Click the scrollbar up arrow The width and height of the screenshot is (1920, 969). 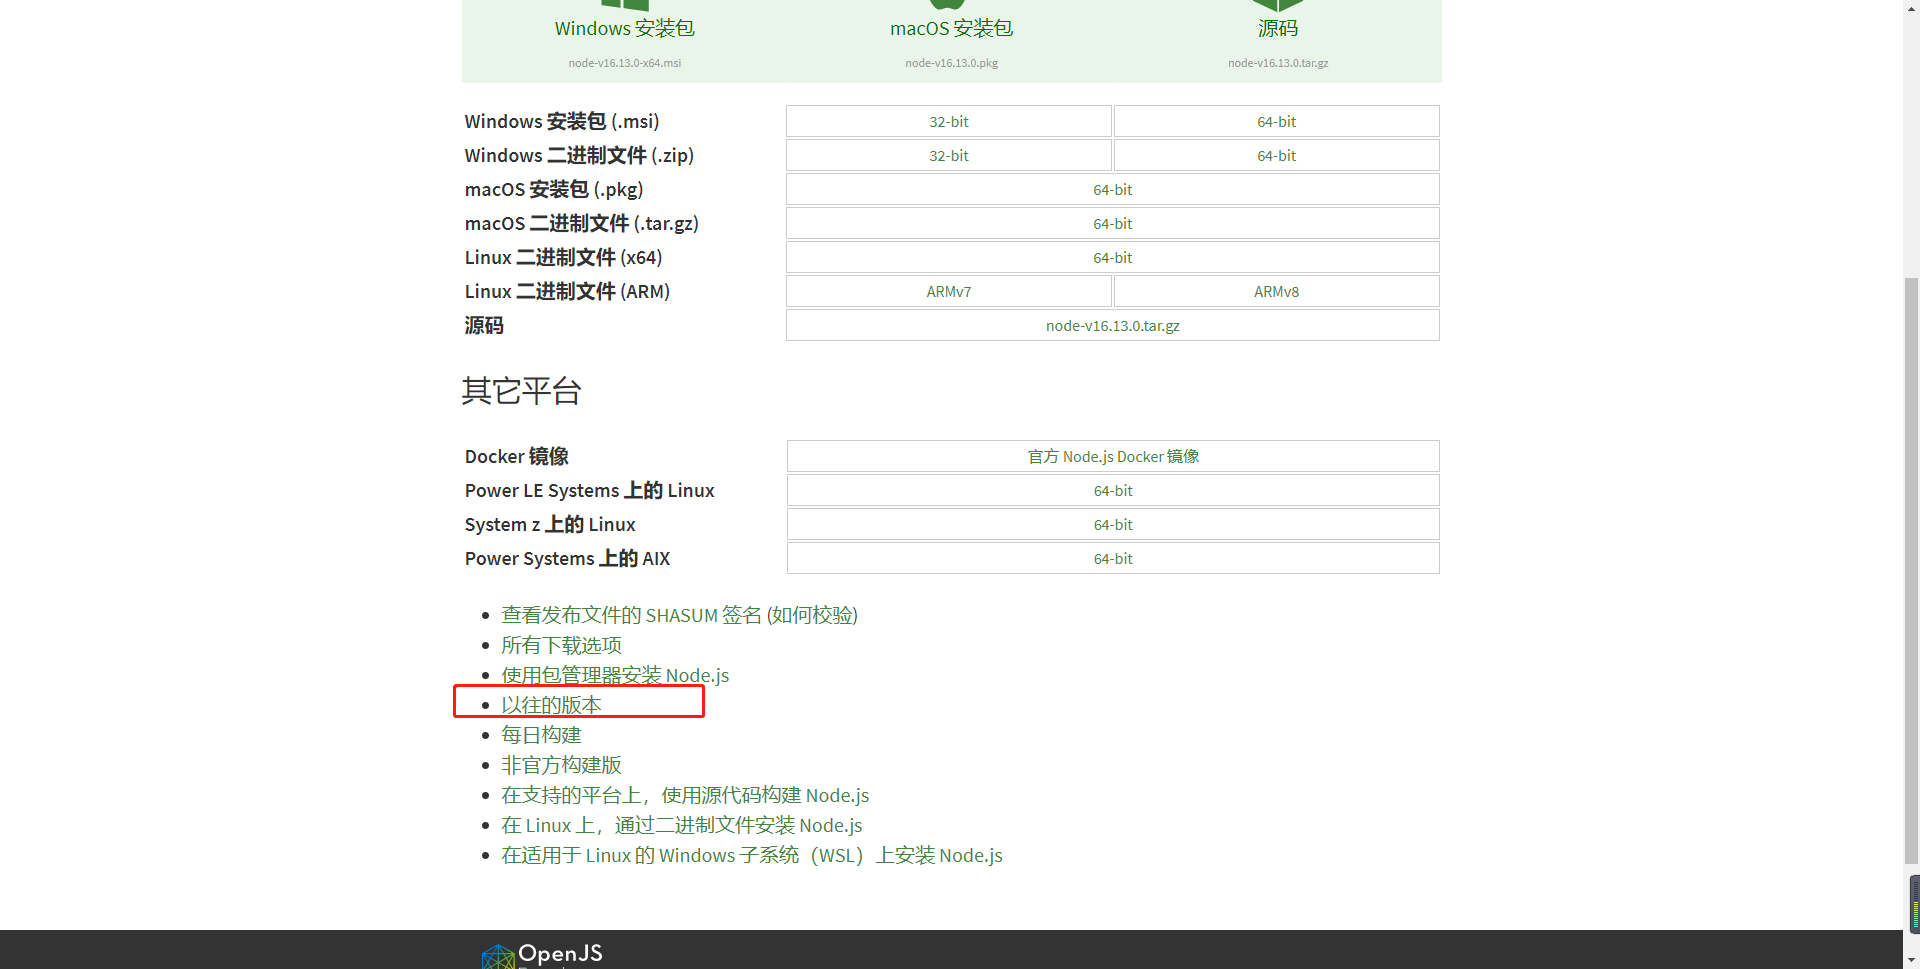click(x=1911, y=7)
